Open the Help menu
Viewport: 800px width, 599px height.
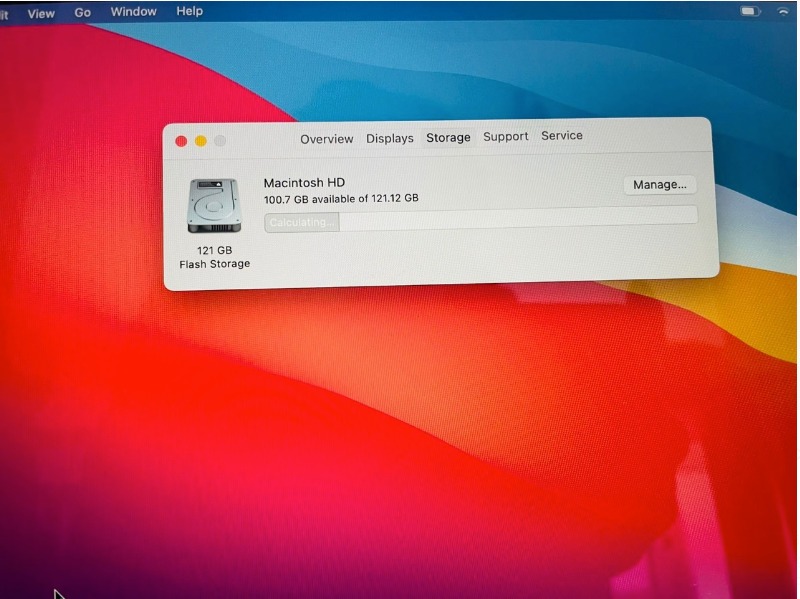[x=190, y=11]
